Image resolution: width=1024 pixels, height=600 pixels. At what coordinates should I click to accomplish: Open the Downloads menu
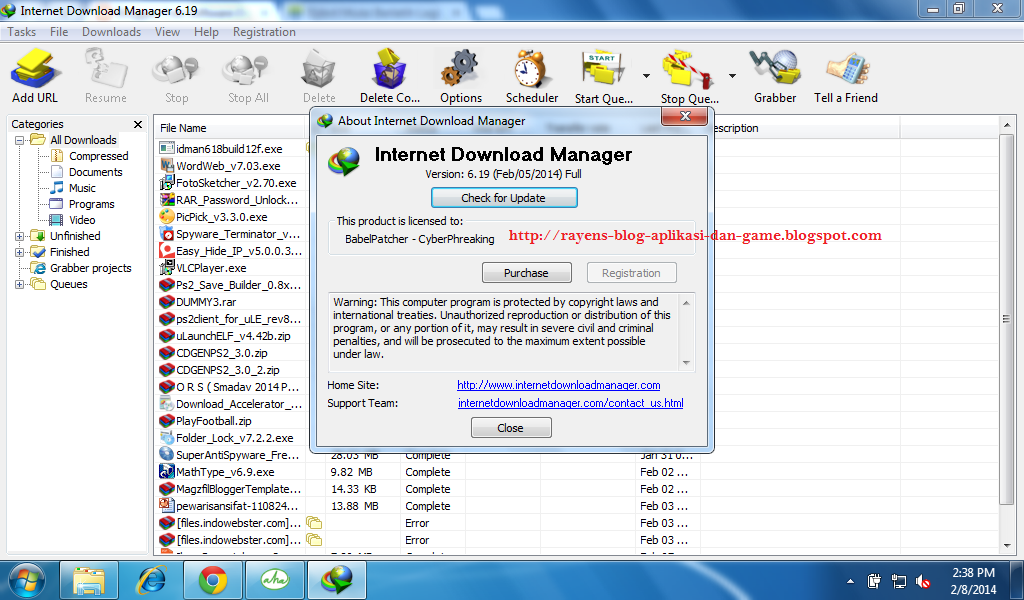(x=111, y=32)
